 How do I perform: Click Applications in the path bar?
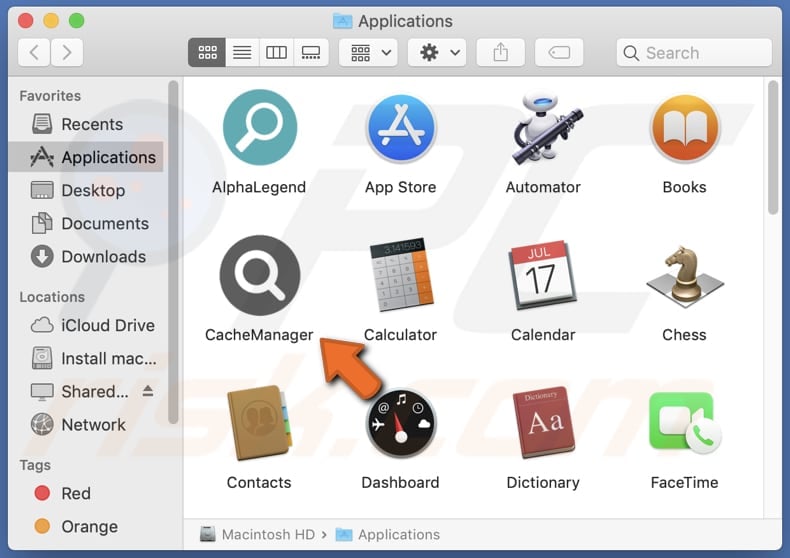tap(388, 534)
